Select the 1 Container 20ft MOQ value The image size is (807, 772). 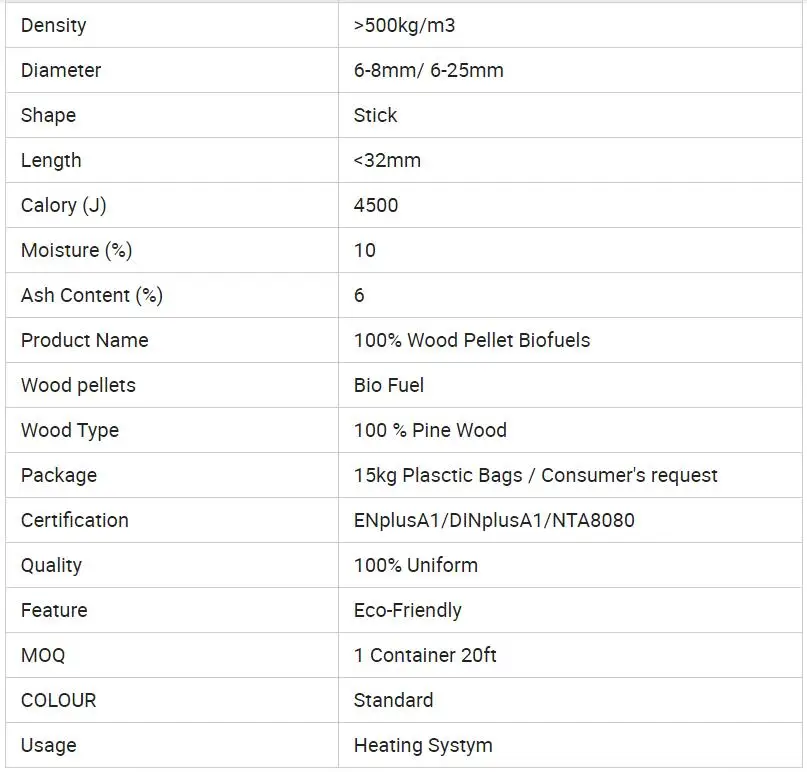425,655
